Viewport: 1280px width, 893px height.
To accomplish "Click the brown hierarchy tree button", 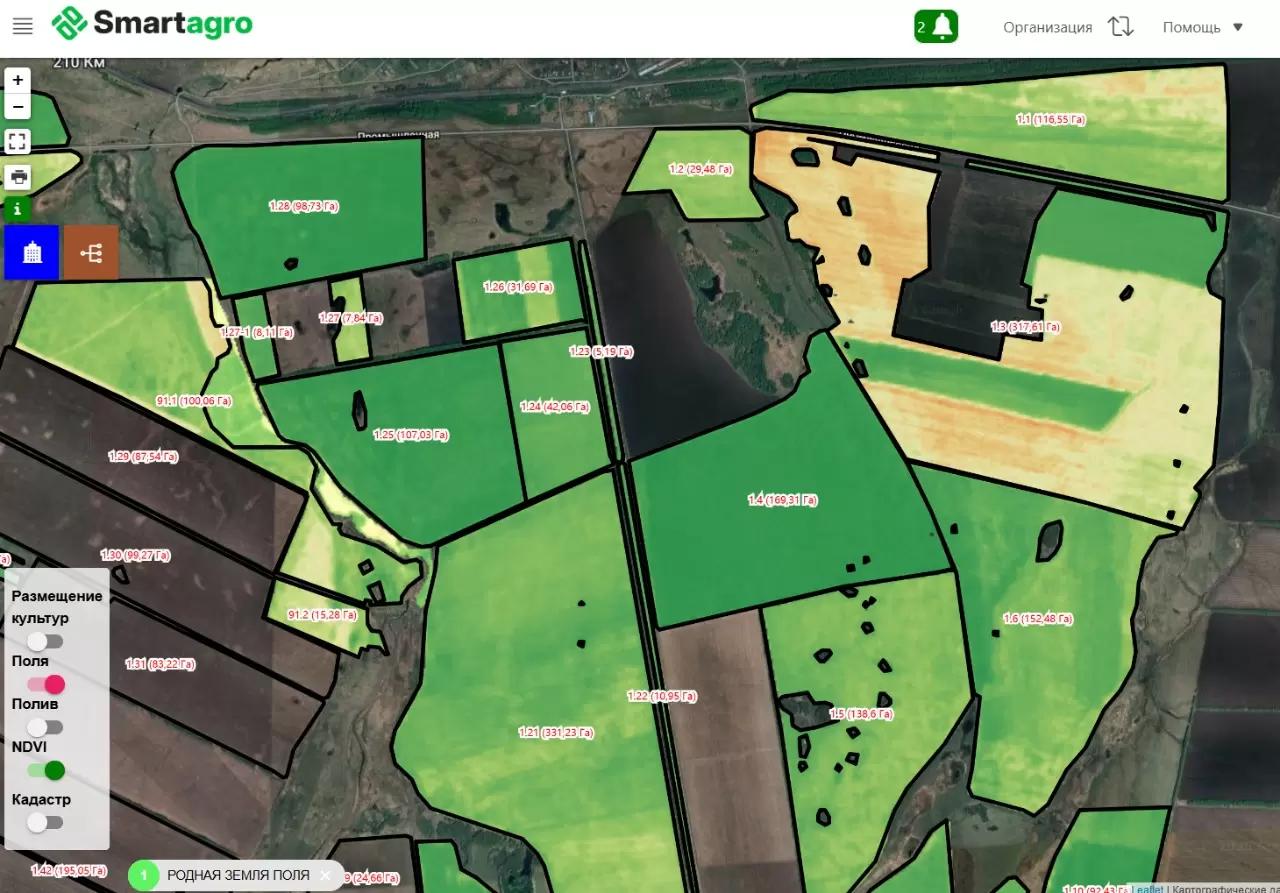I will pyautogui.click(x=91, y=252).
